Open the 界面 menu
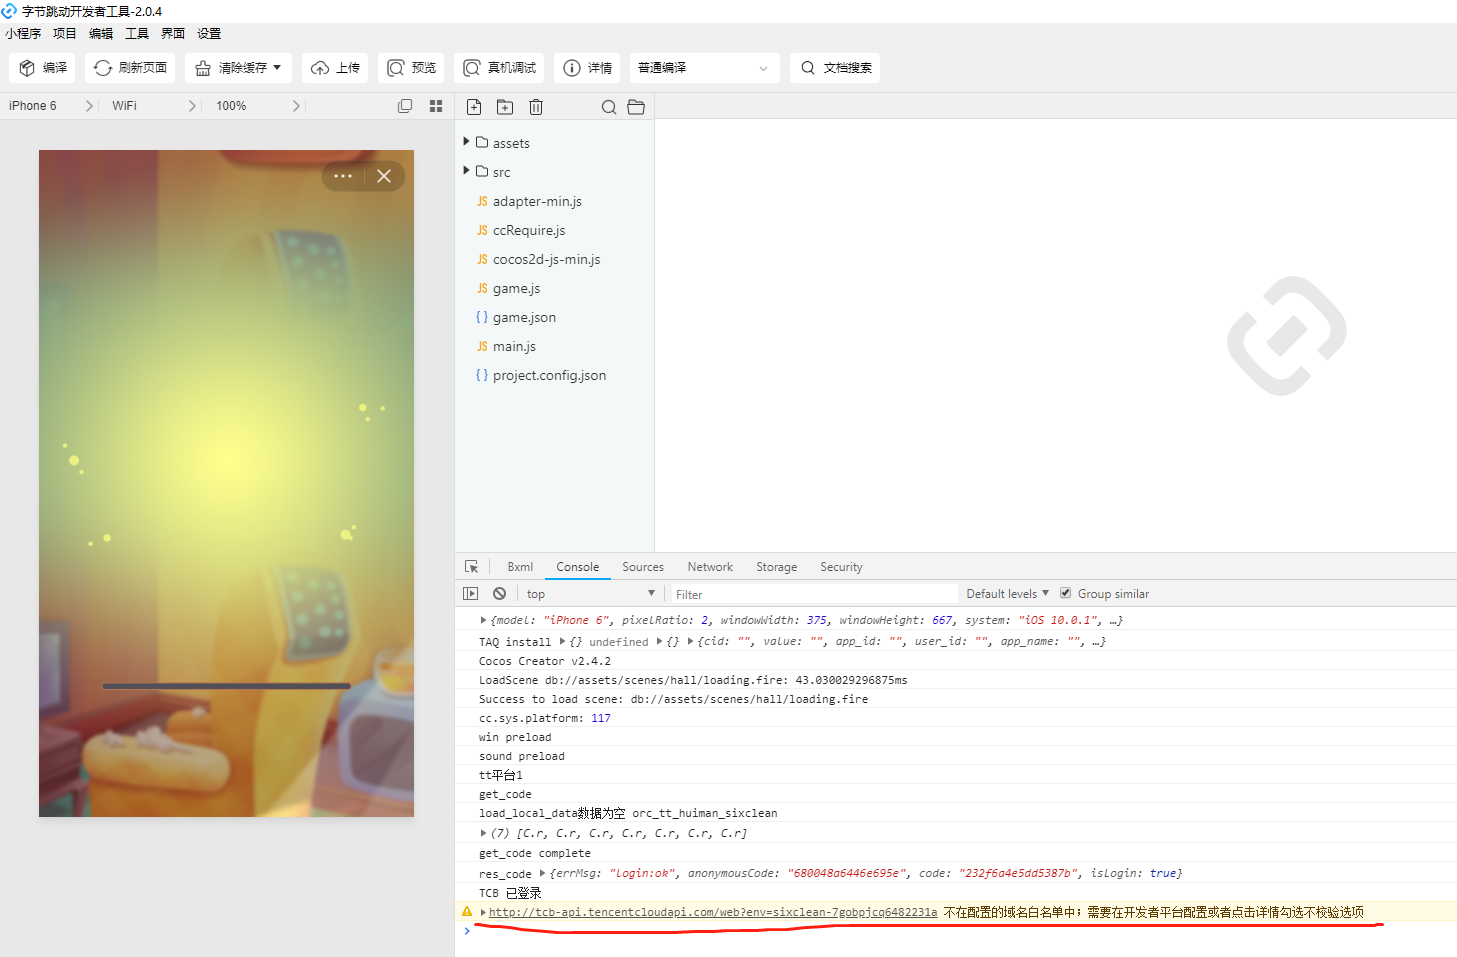This screenshot has height=957, width=1457. pyautogui.click(x=173, y=34)
